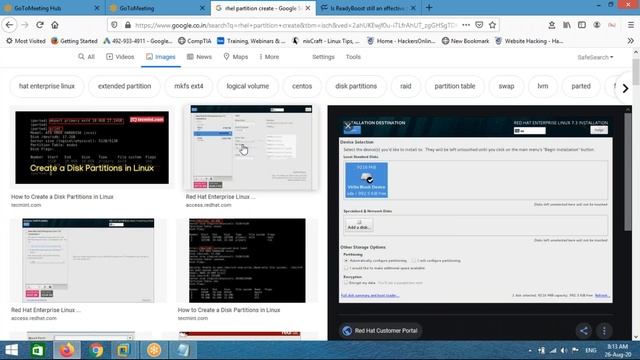Filter by parted chip
This screenshot has height=360, width=640.
click(581, 86)
